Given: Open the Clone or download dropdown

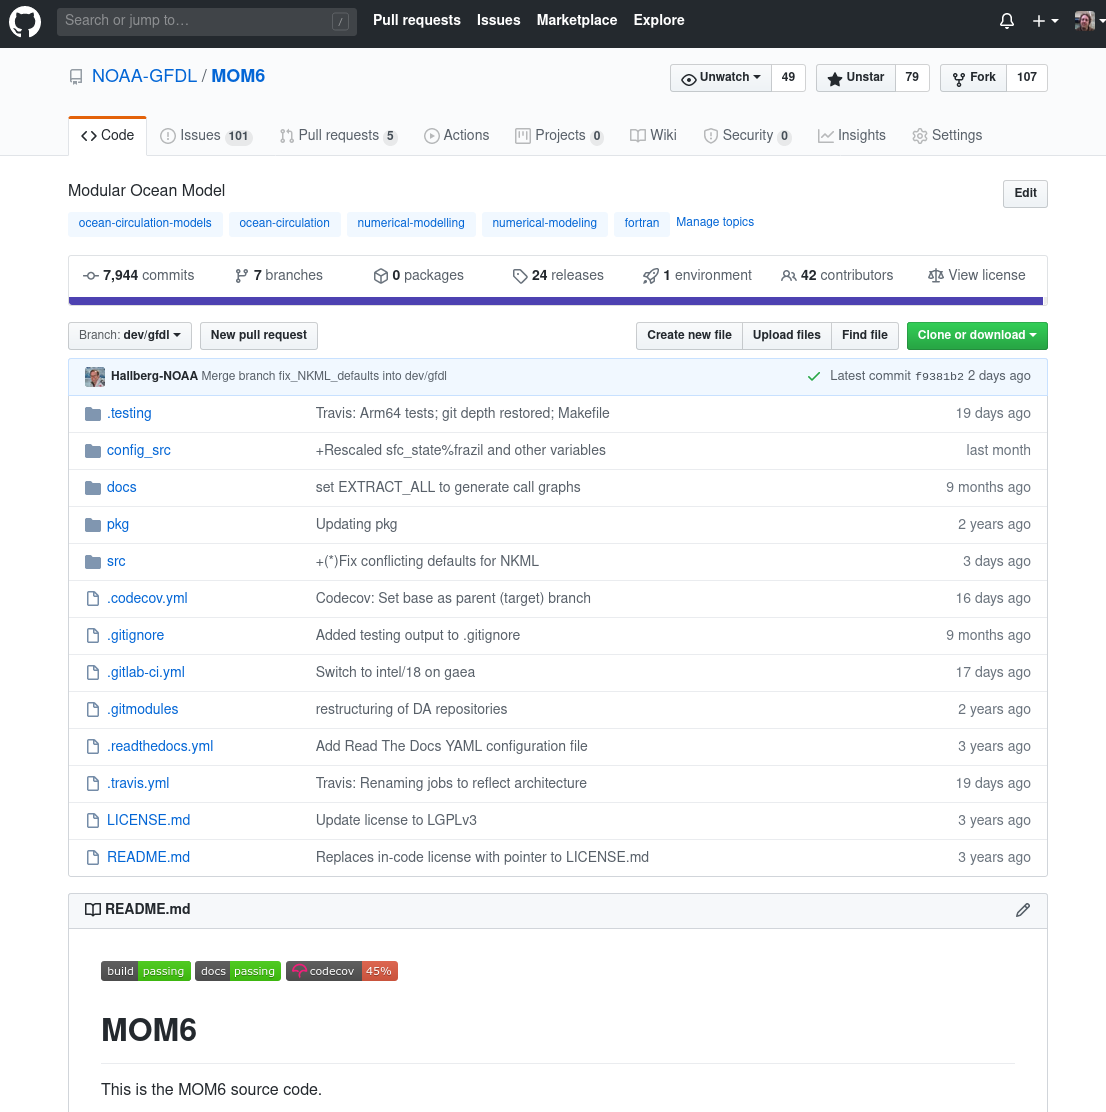Looking at the screenshot, I should 976,336.
